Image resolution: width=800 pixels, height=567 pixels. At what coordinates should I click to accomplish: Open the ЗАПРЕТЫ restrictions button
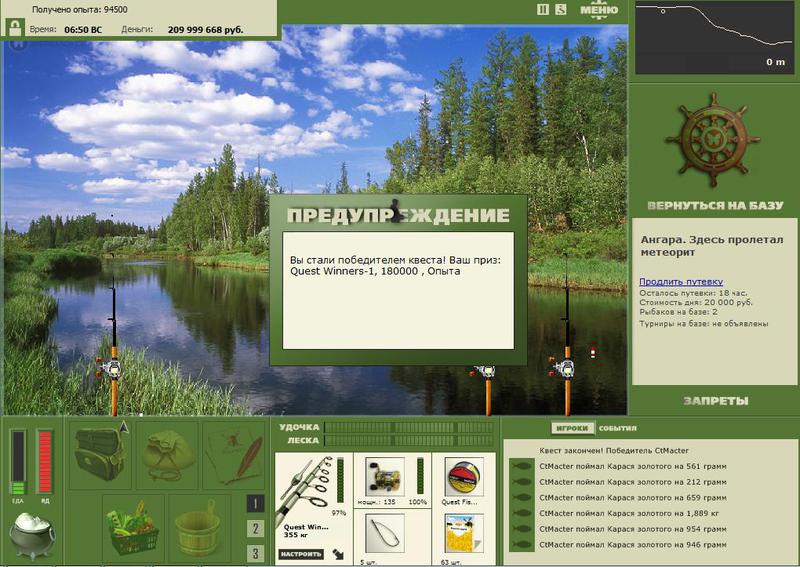click(716, 401)
